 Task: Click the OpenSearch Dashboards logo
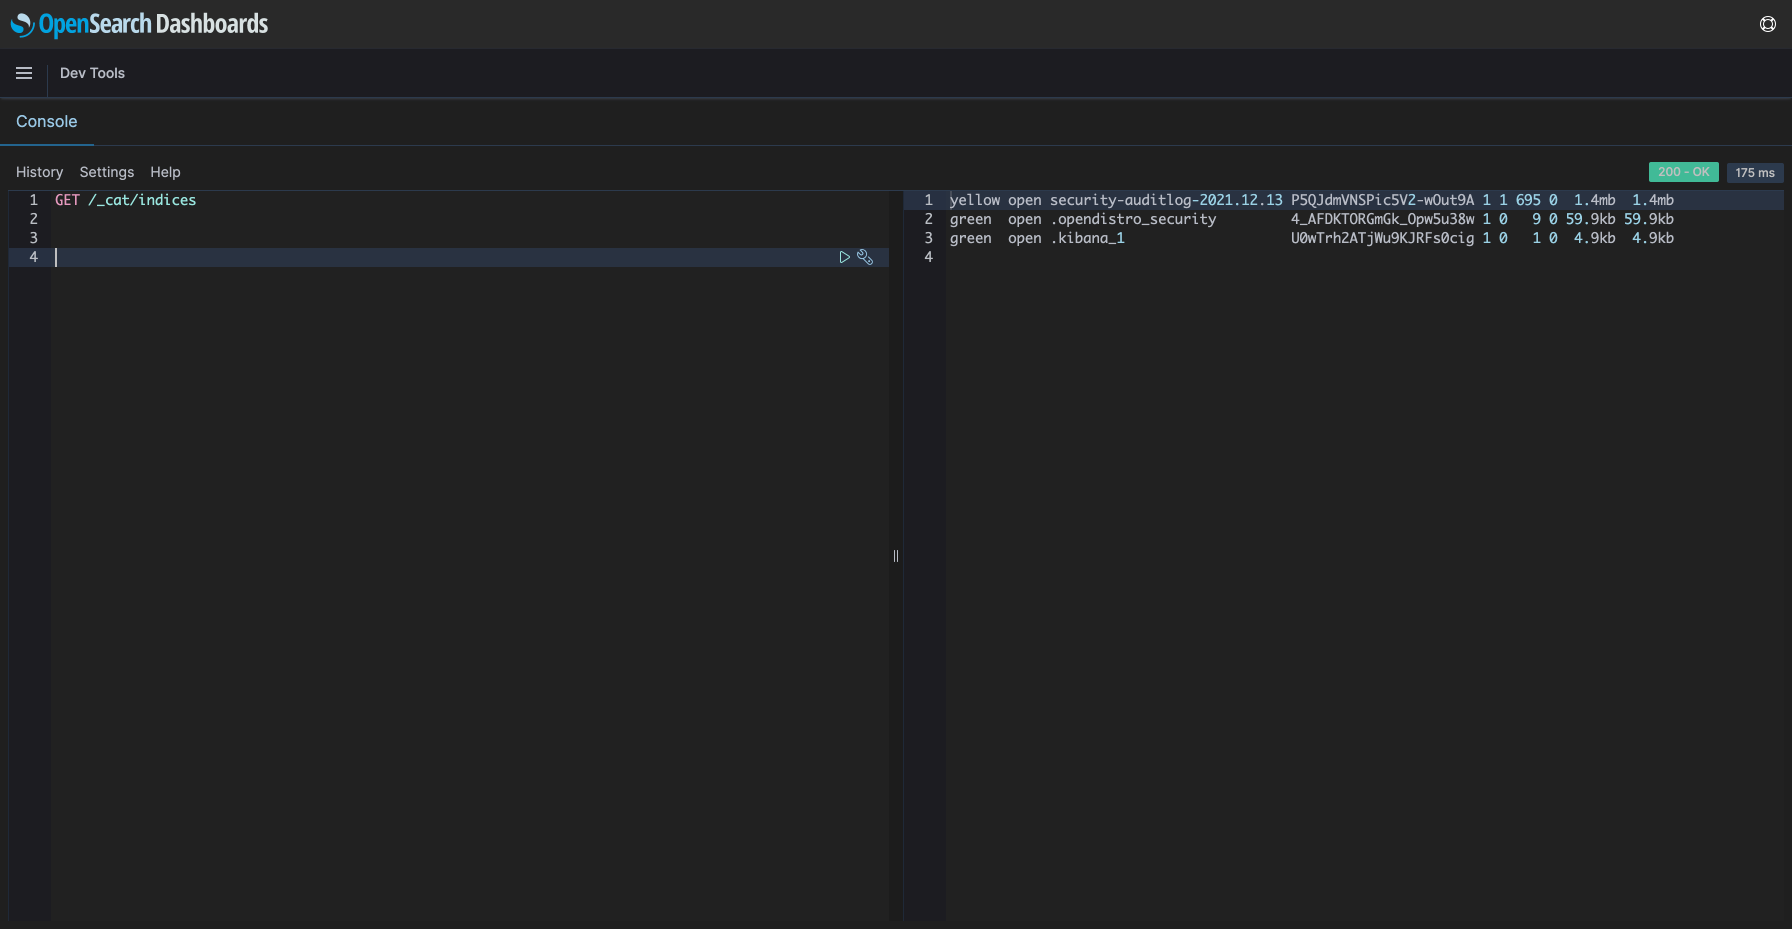(x=140, y=24)
